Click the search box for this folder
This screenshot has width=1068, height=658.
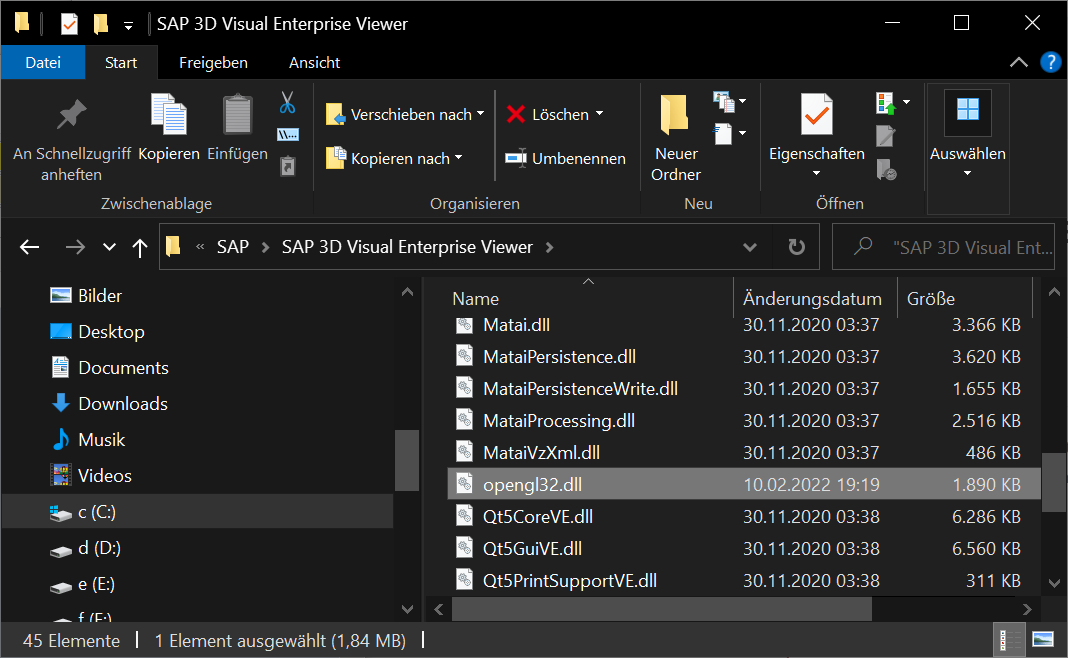tap(943, 247)
